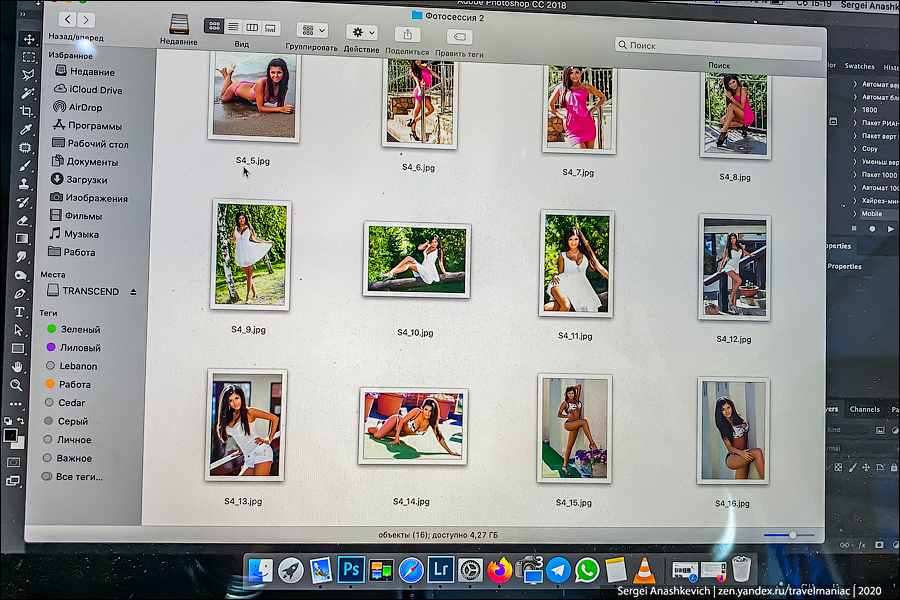Select the Horizontal Type tool
The width and height of the screenshot is (900, 600).
(20, 312)
